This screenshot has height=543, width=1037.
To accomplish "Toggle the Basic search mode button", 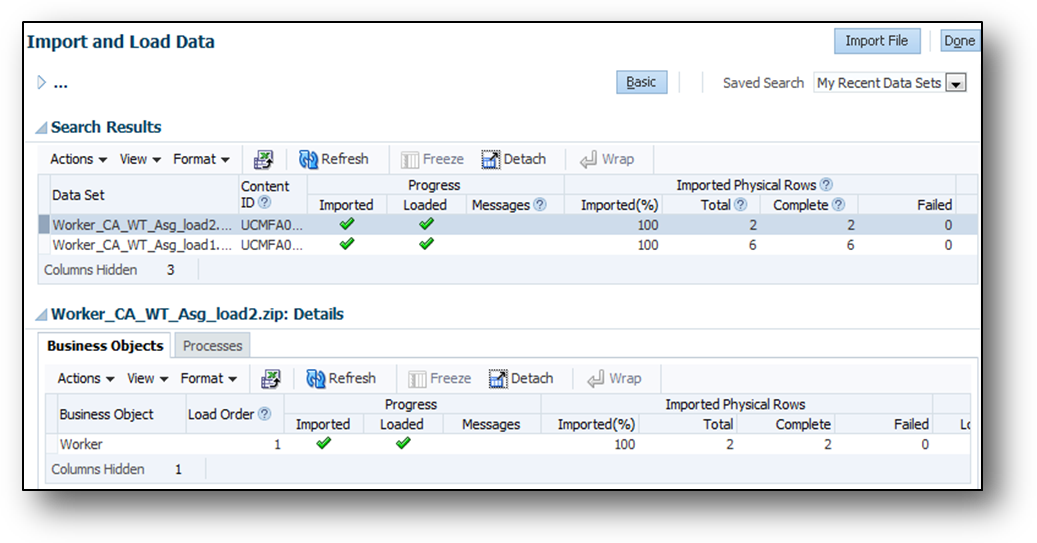I will click(641, 83).
